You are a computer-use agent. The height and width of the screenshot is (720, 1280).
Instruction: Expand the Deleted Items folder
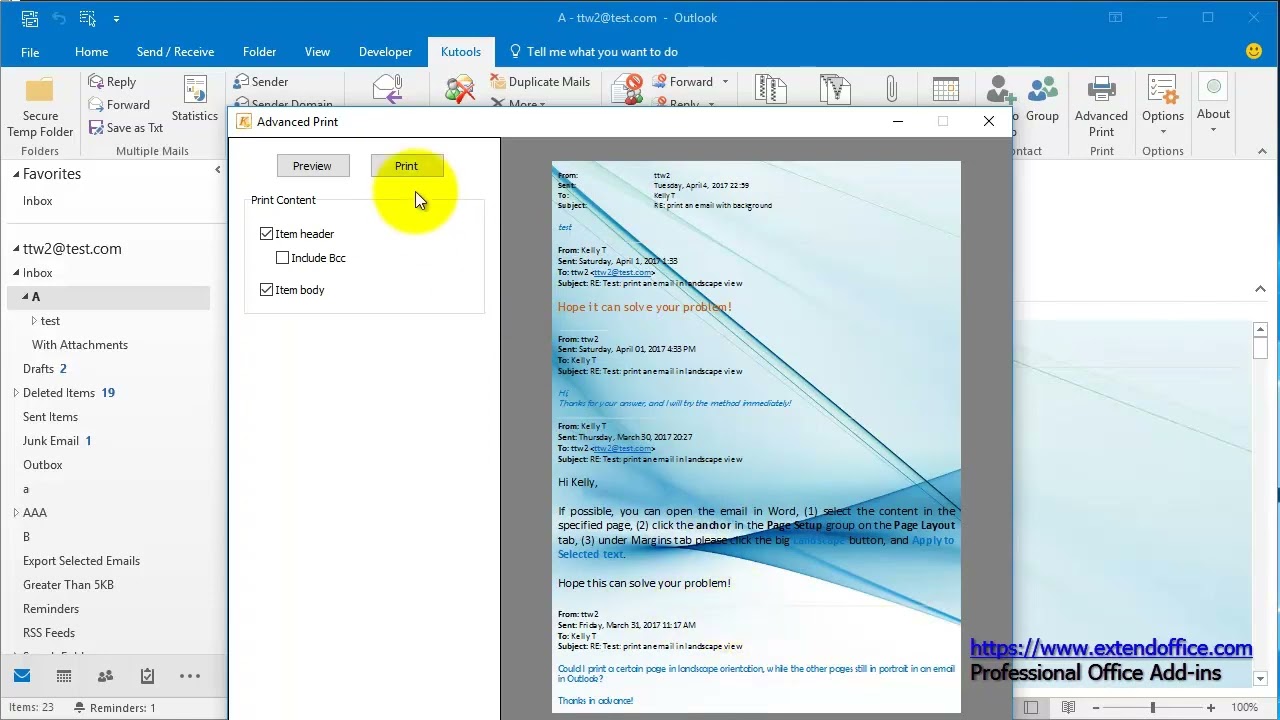pyautogui.click(x=16, y=393)
